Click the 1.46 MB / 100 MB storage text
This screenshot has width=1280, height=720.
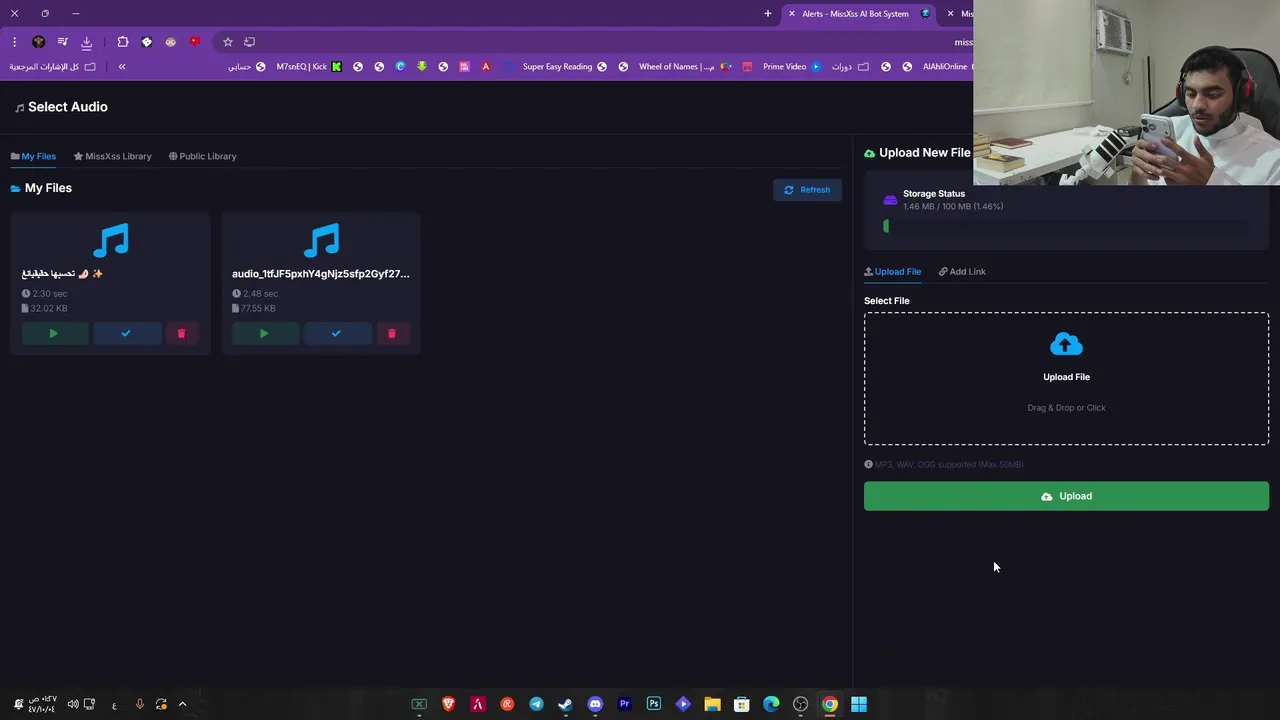coord(953,207)
